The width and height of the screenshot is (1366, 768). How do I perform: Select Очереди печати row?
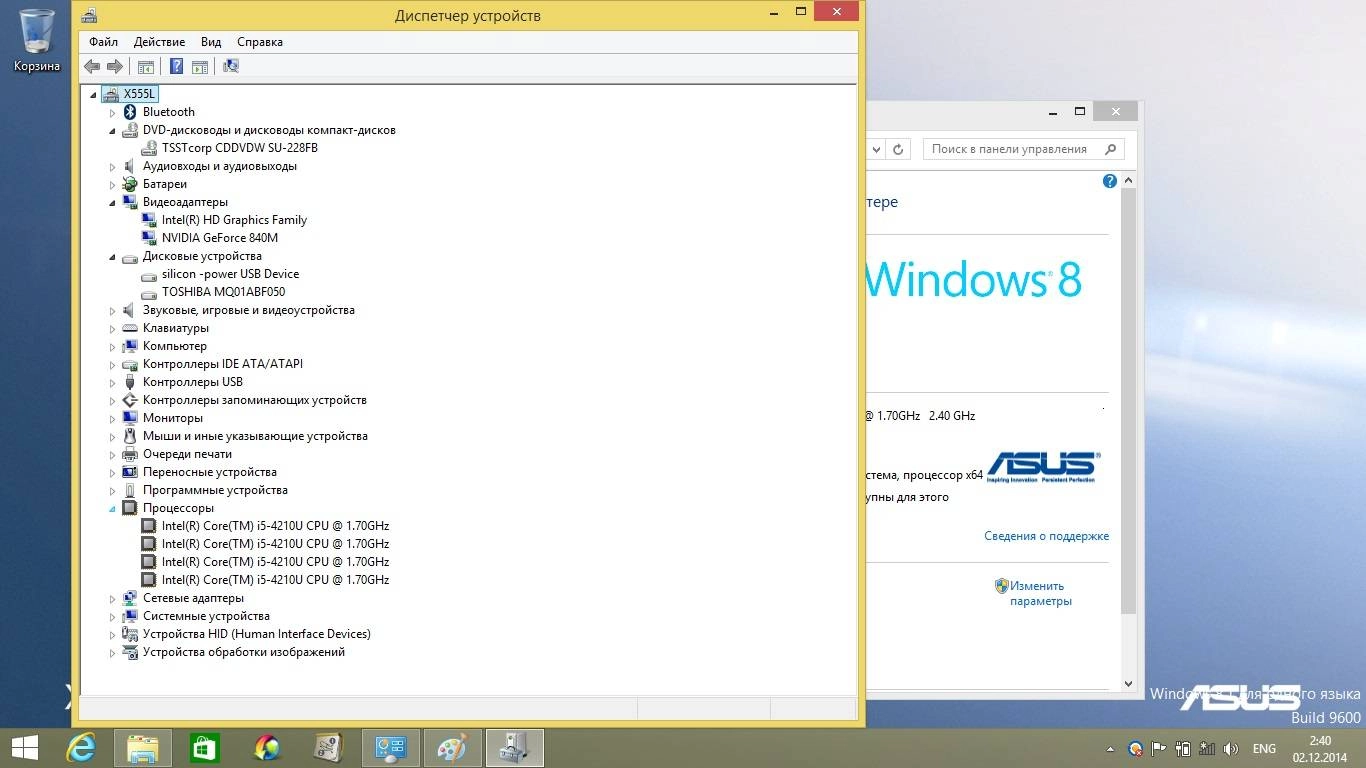pyautogui.click(x=187, y=454)
